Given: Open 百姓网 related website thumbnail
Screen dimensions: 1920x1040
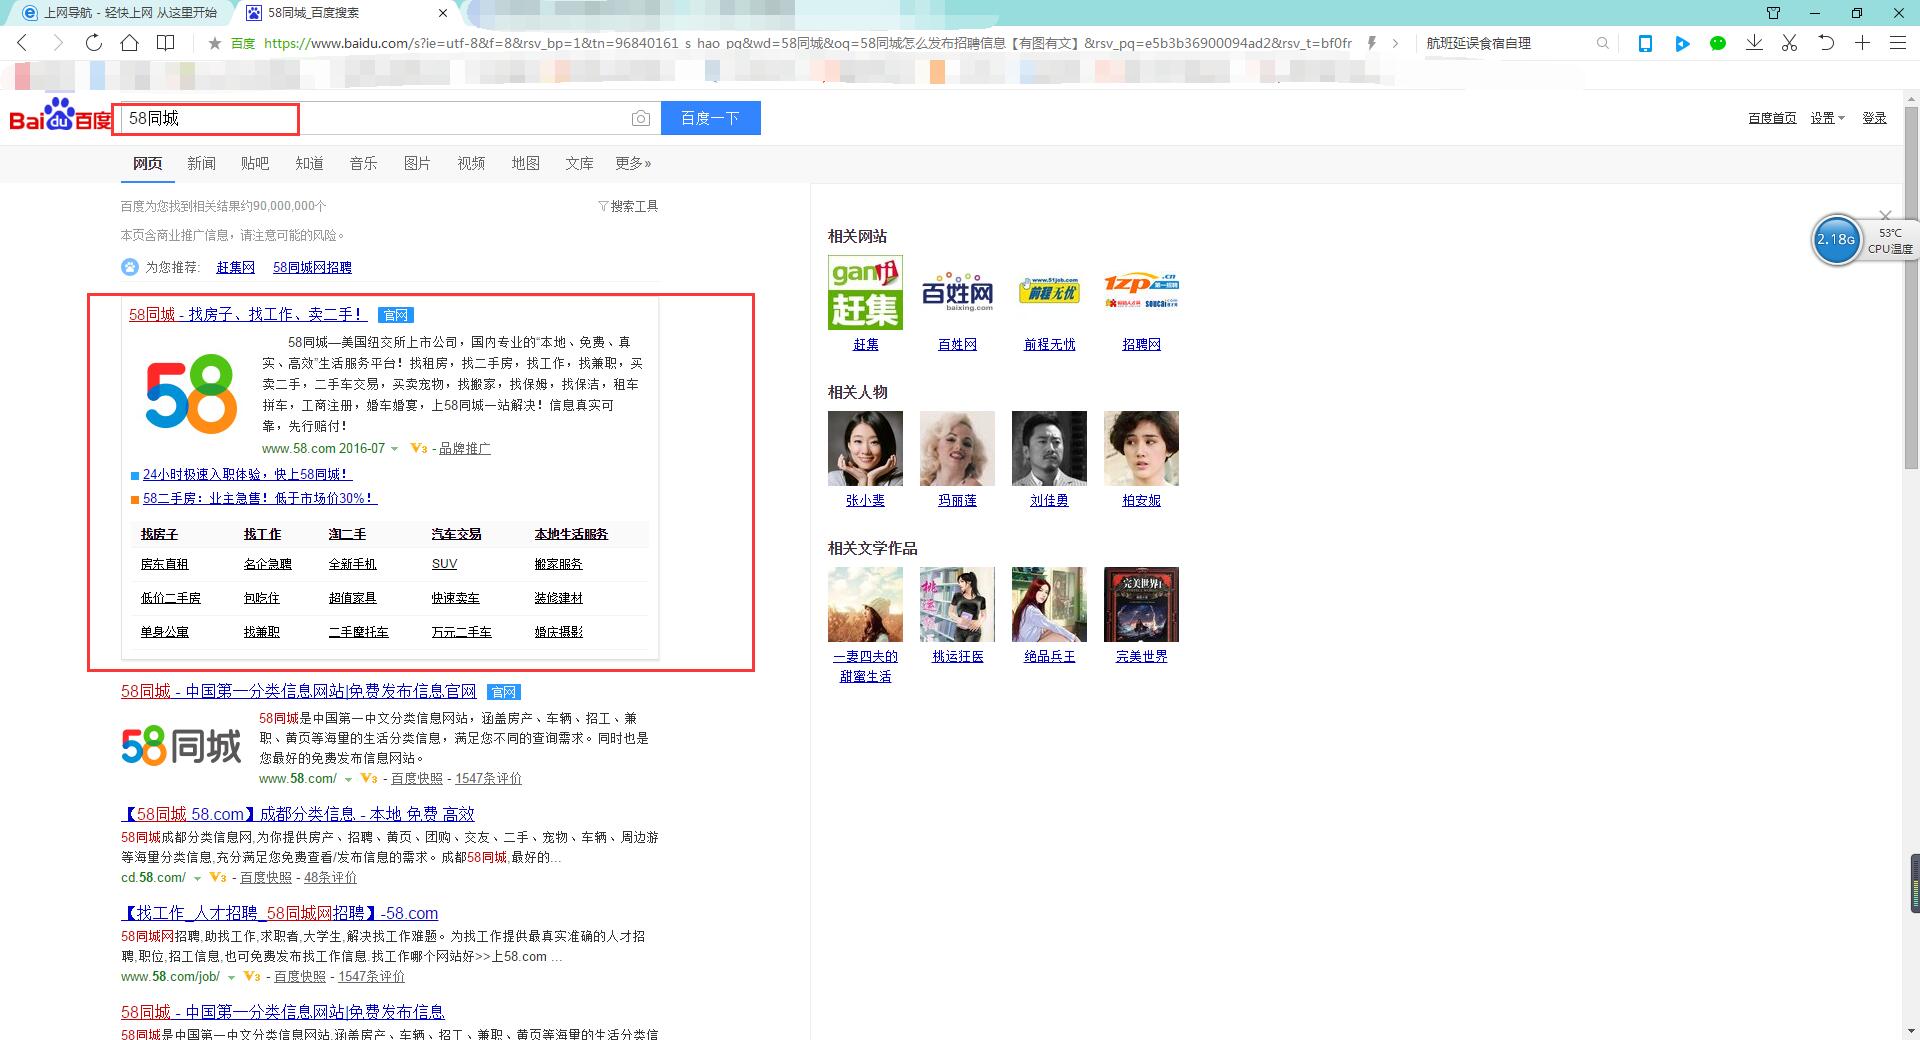Looking at the screenshot, I should 957,292.
